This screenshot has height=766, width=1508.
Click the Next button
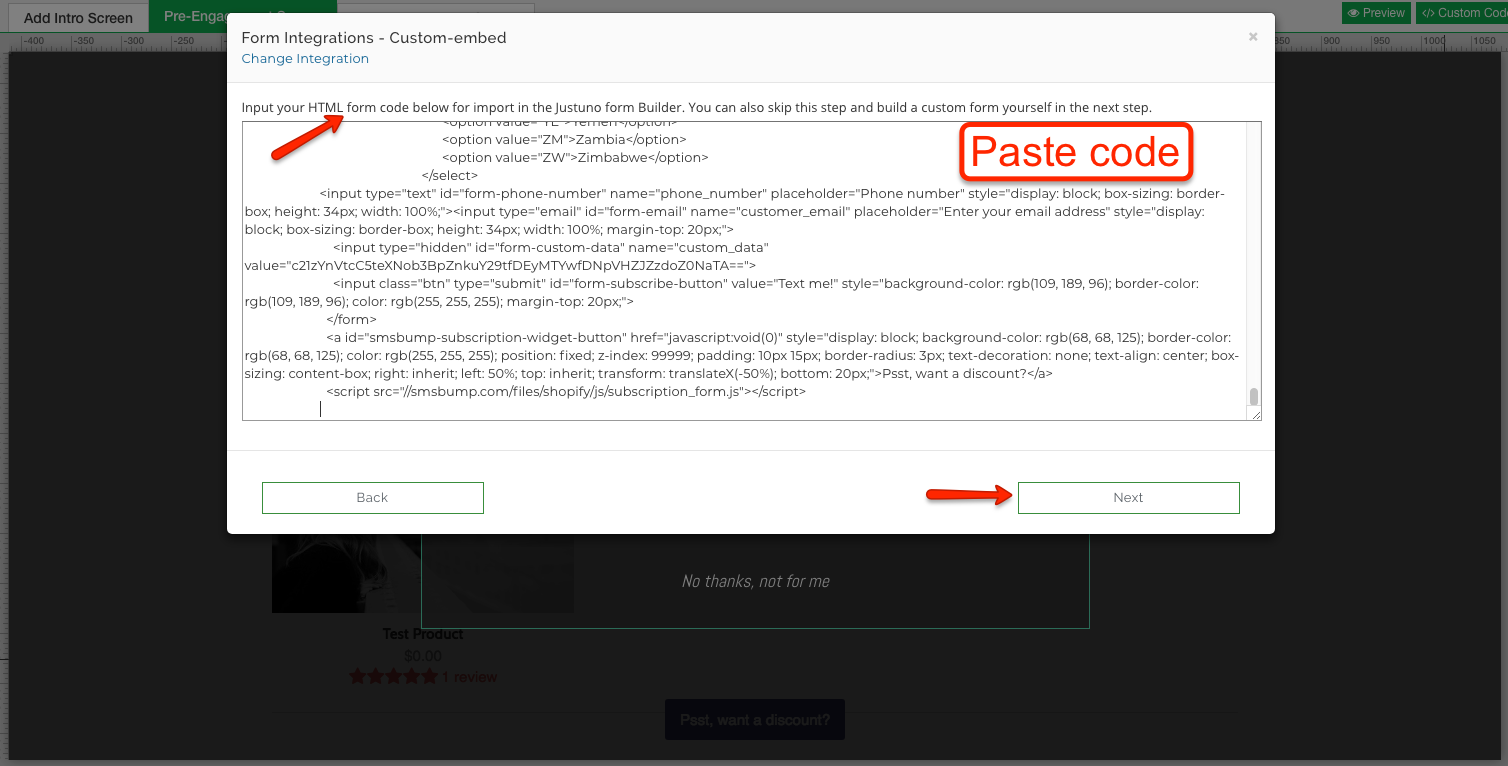[1128, 498]
